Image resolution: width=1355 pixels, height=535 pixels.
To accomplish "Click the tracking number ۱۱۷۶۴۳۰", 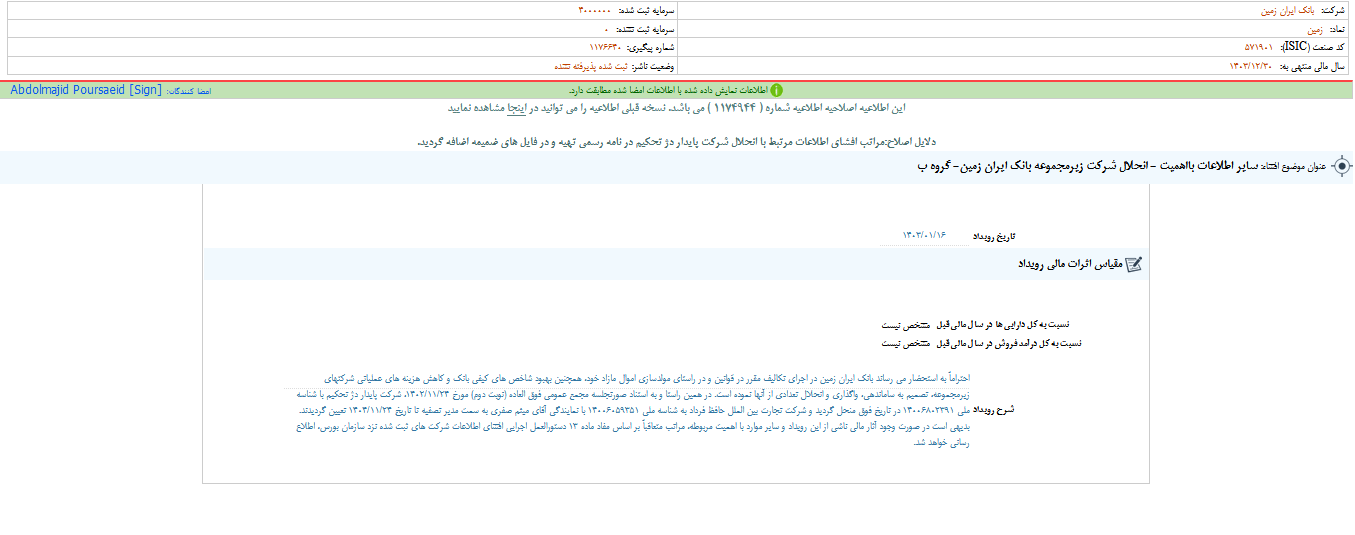I will click(x=605, y=47).
